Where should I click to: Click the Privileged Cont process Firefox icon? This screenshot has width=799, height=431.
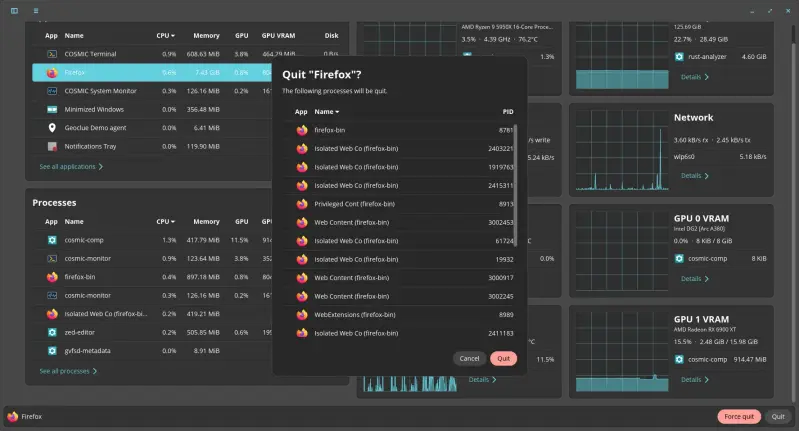[302, 204]
